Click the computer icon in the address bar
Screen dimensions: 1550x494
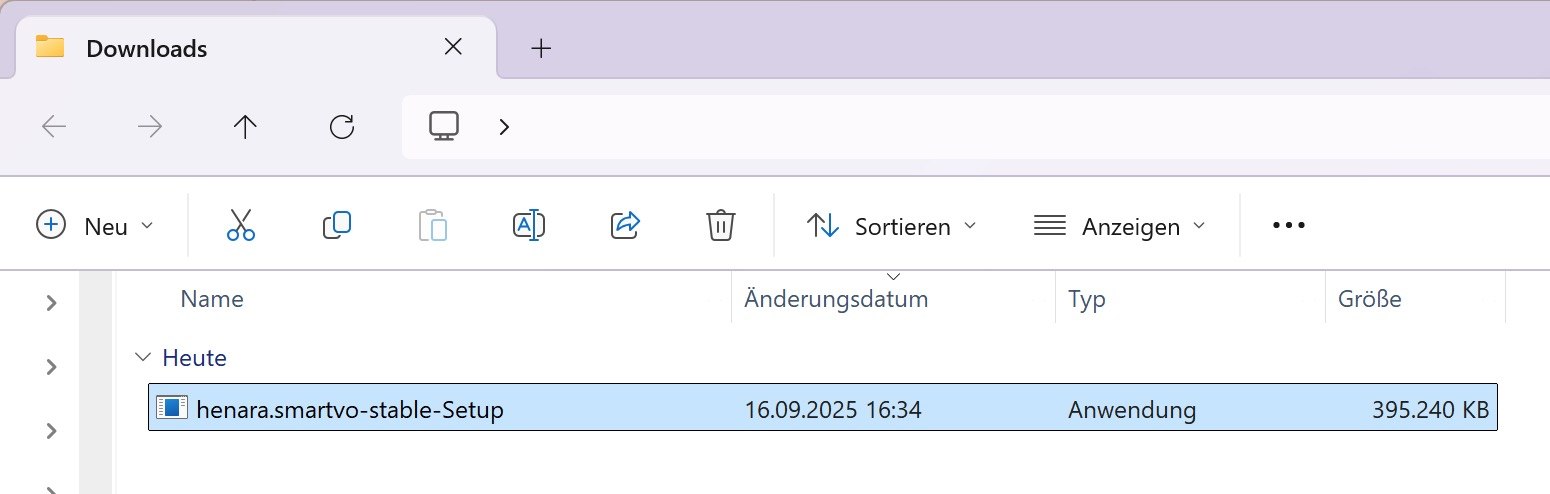pos(444,126)
